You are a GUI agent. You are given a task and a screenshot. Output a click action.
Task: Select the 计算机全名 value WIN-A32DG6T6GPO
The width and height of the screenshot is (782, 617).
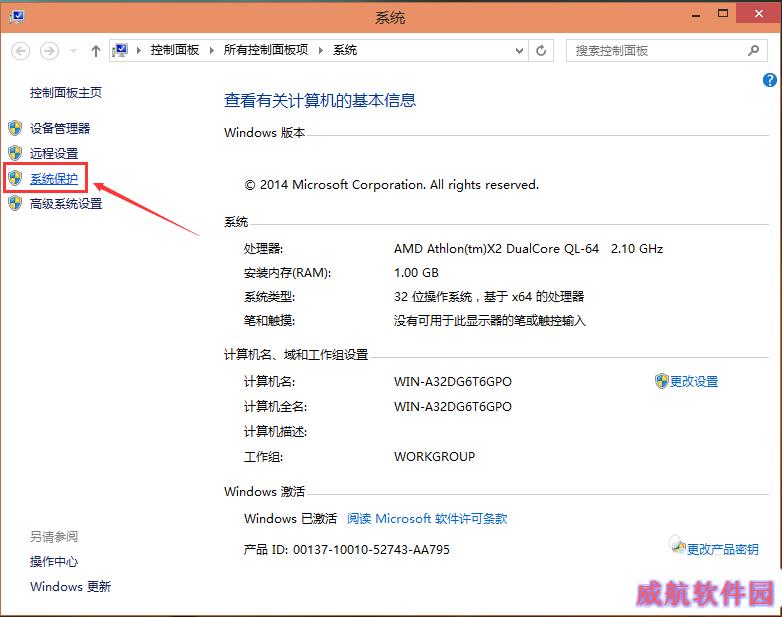click(x=453, y=407)
